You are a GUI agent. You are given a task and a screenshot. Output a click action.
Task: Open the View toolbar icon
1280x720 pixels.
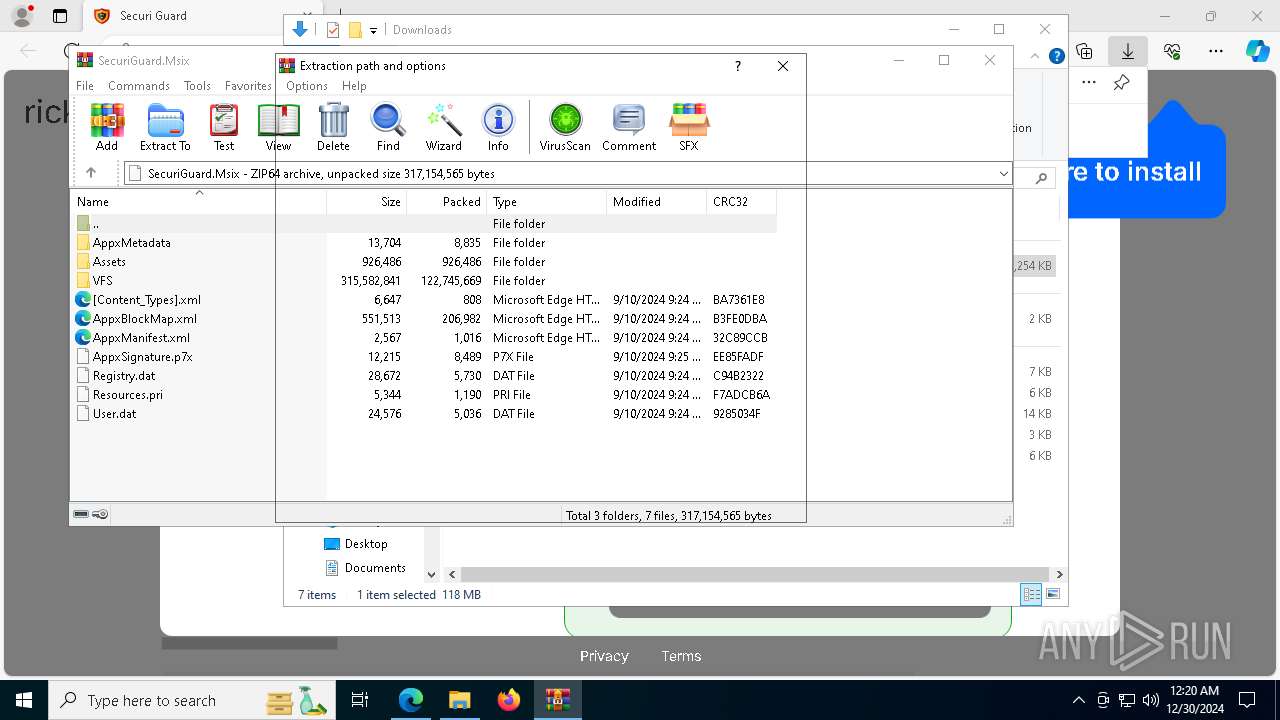click(278, 127)
